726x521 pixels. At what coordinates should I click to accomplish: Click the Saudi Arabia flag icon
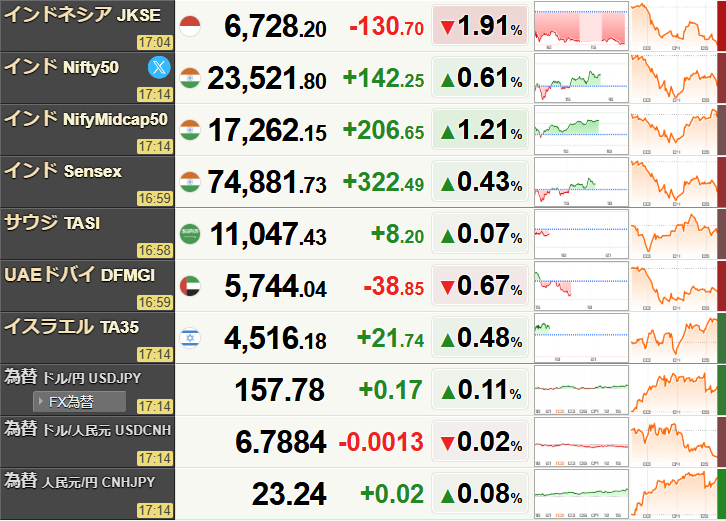click(190, 234)
